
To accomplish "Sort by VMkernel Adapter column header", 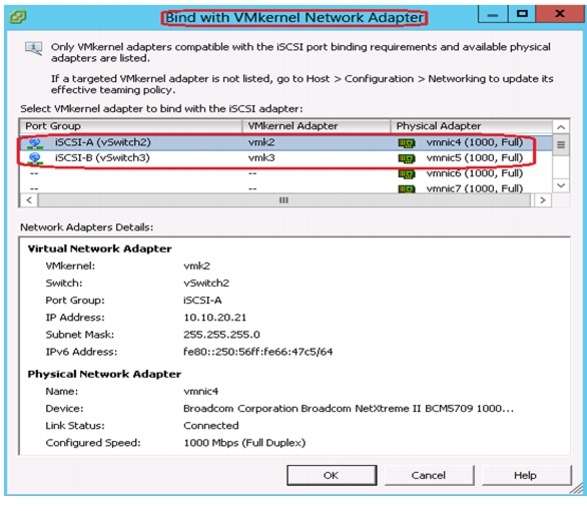I will click(x=316, y=126).
